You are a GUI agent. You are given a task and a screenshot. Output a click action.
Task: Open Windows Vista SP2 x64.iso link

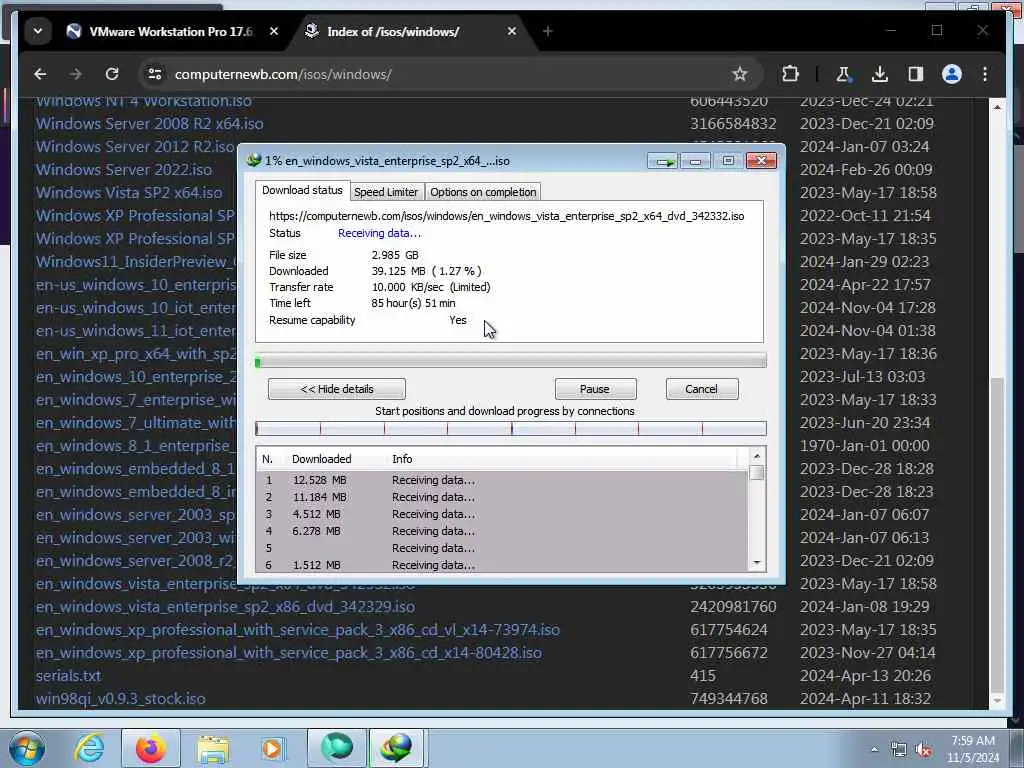[x=129, y=193]
